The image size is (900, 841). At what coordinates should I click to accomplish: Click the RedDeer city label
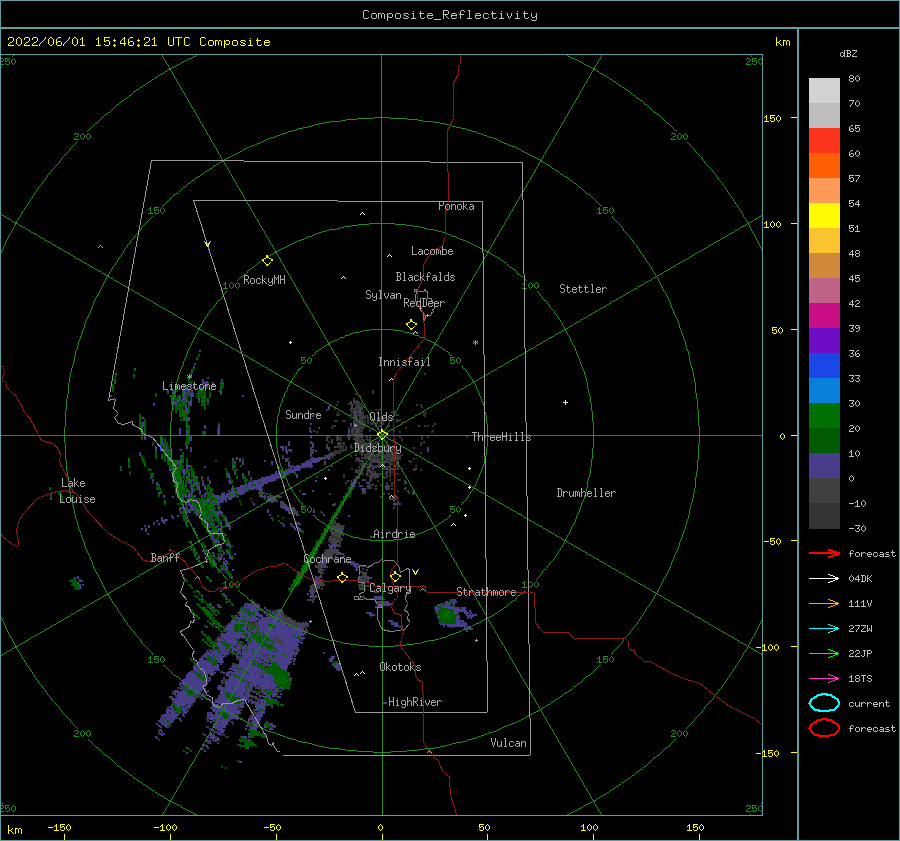point(424,303)
